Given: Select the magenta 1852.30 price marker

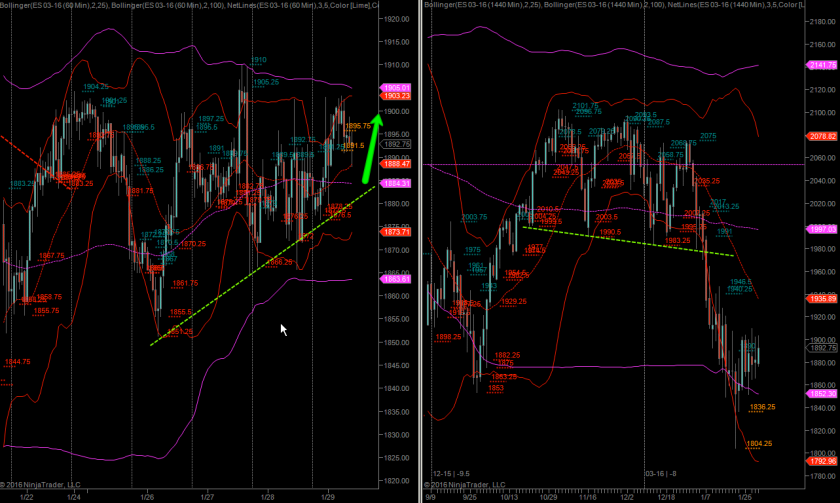Looking at the screenshot, I should [822, 394].
